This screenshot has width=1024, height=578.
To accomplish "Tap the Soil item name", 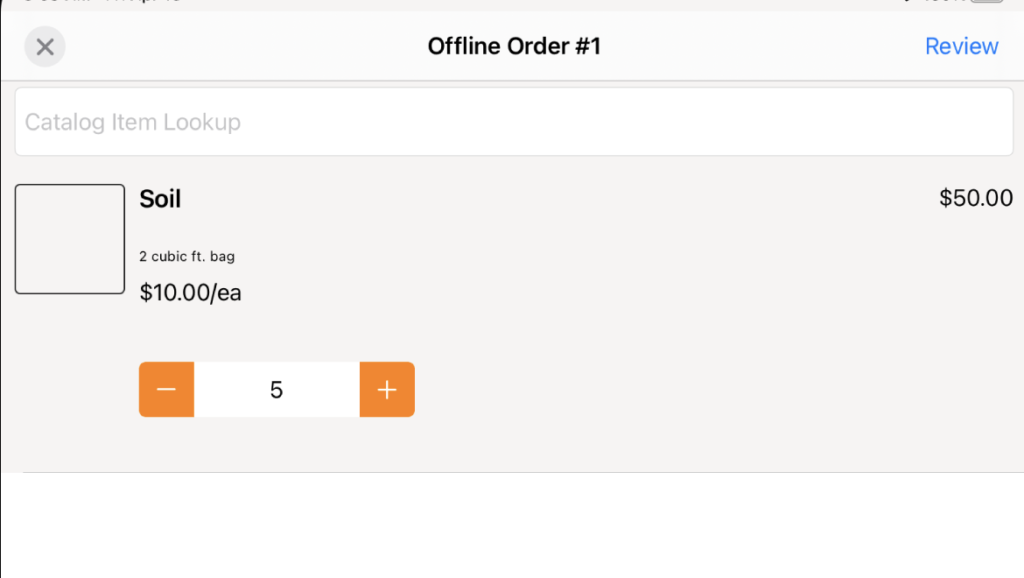I will (x=160, y=199).
